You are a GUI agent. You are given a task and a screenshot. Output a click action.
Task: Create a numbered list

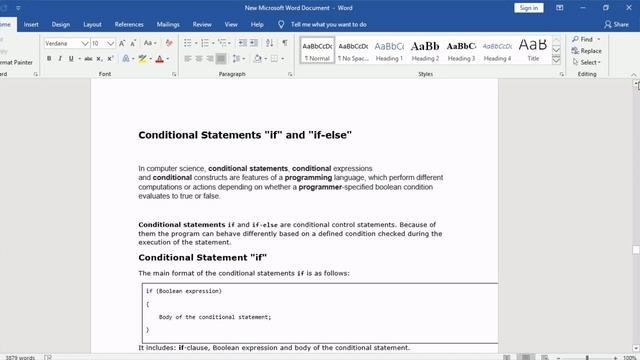(x=205, y=43)
